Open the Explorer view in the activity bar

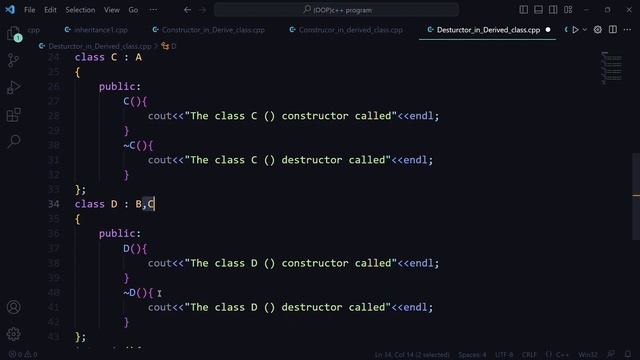click(13, 33)
